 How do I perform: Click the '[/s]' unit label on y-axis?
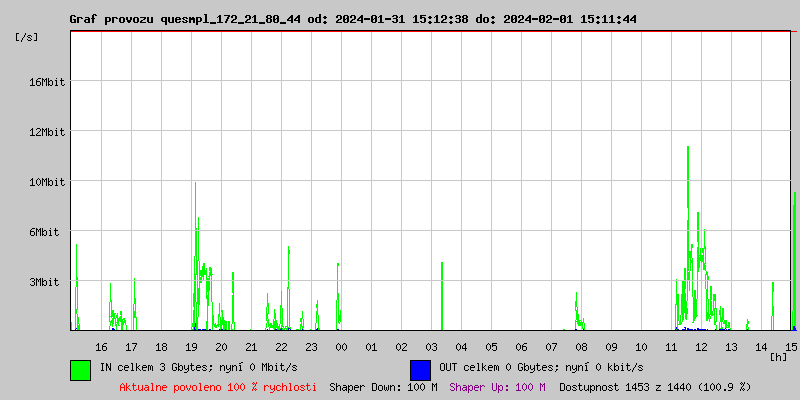click(x=27, y=37)
